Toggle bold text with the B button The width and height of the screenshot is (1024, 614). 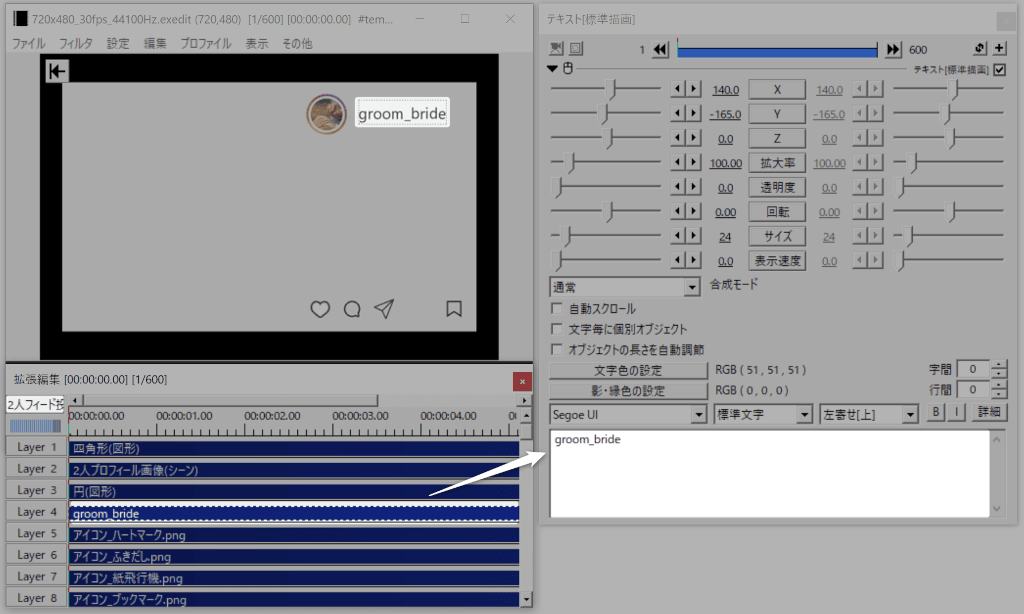coord(937,413)
